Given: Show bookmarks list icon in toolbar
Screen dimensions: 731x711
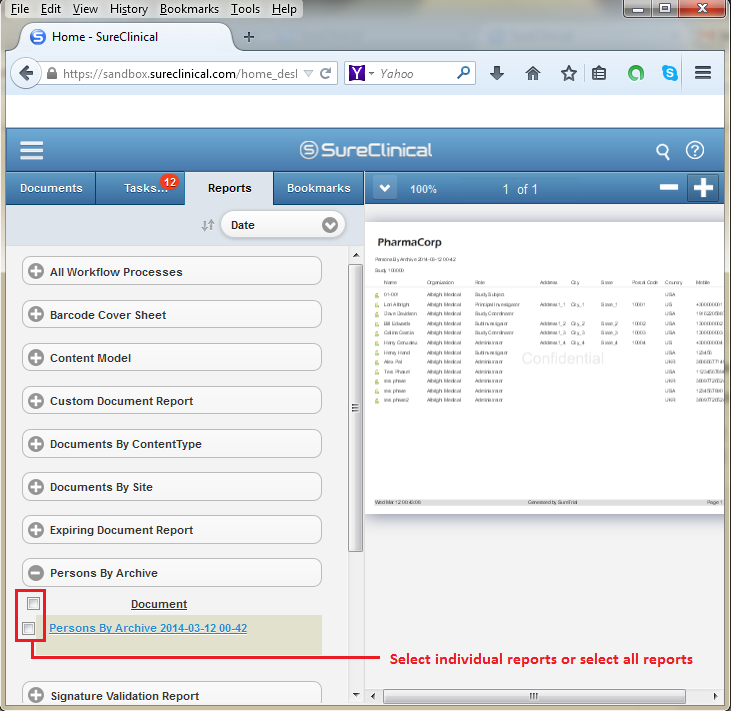Looking at the screenshot, I should (599, 73).
